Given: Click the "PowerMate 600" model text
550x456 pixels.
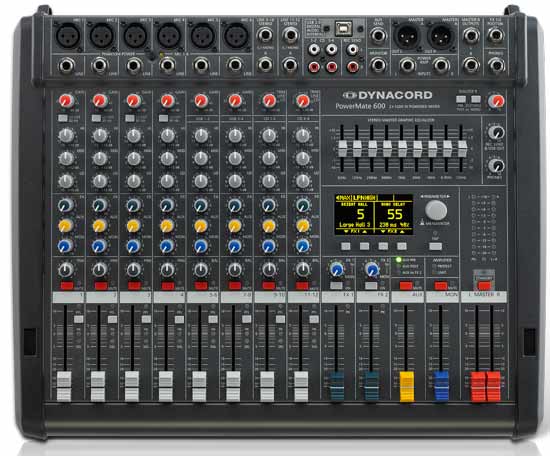Looking at the screenshot, I should click(360, 106).
